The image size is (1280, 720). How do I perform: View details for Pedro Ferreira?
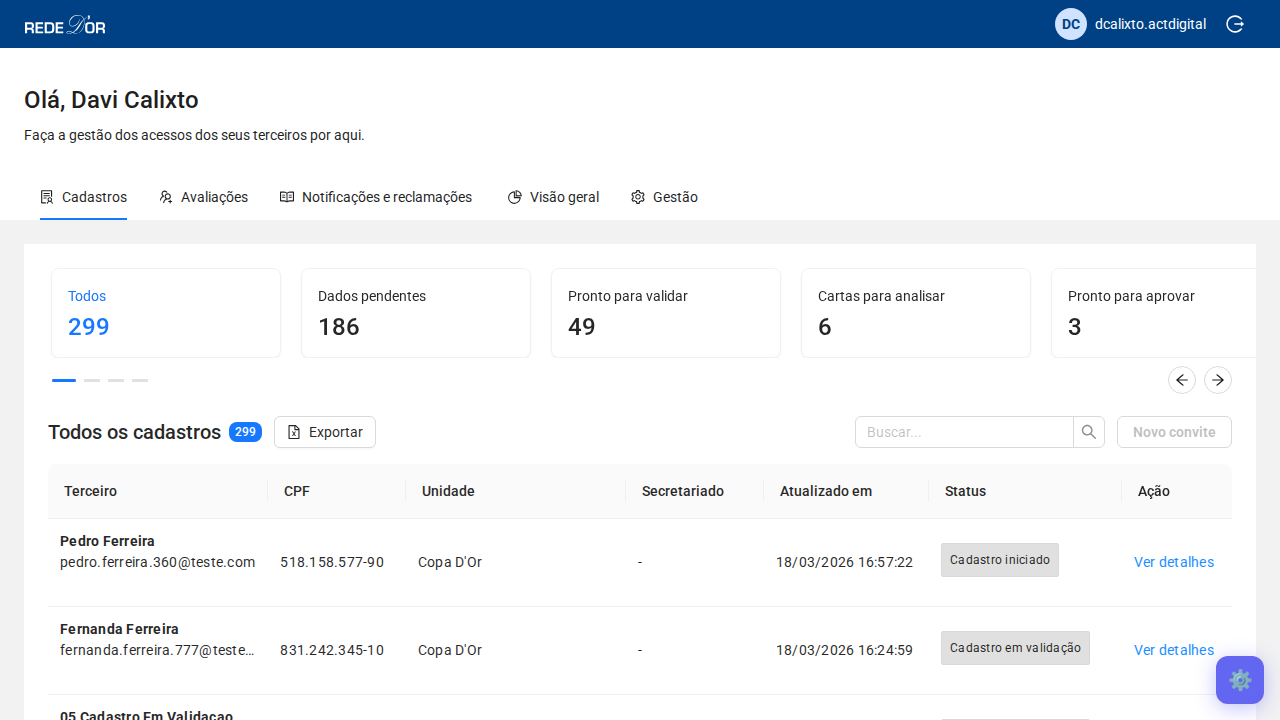1173,562
